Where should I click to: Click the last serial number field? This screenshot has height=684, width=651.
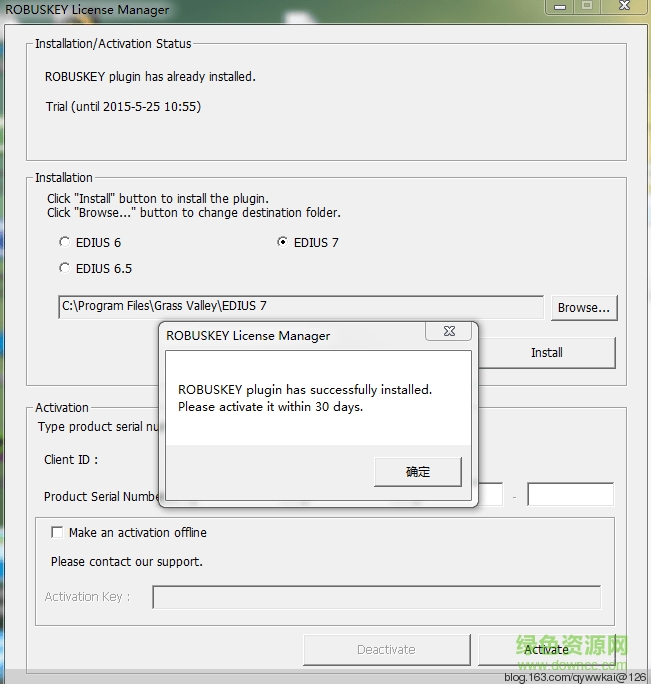click(x=571, y=494)
